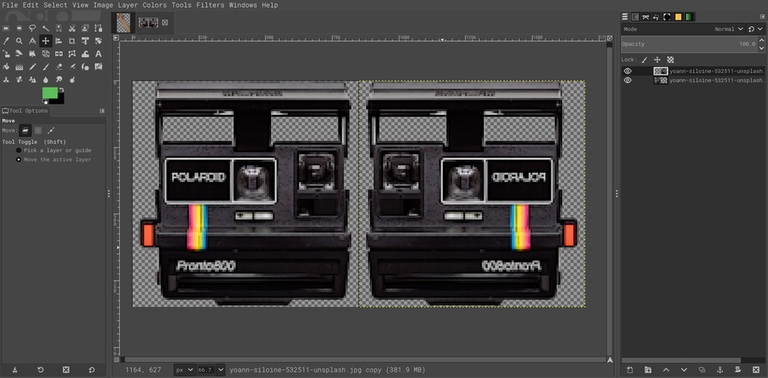Enable the 'Move the active layer' radio option
This screenshot has width=768, height=378.
tap(19, 160)
